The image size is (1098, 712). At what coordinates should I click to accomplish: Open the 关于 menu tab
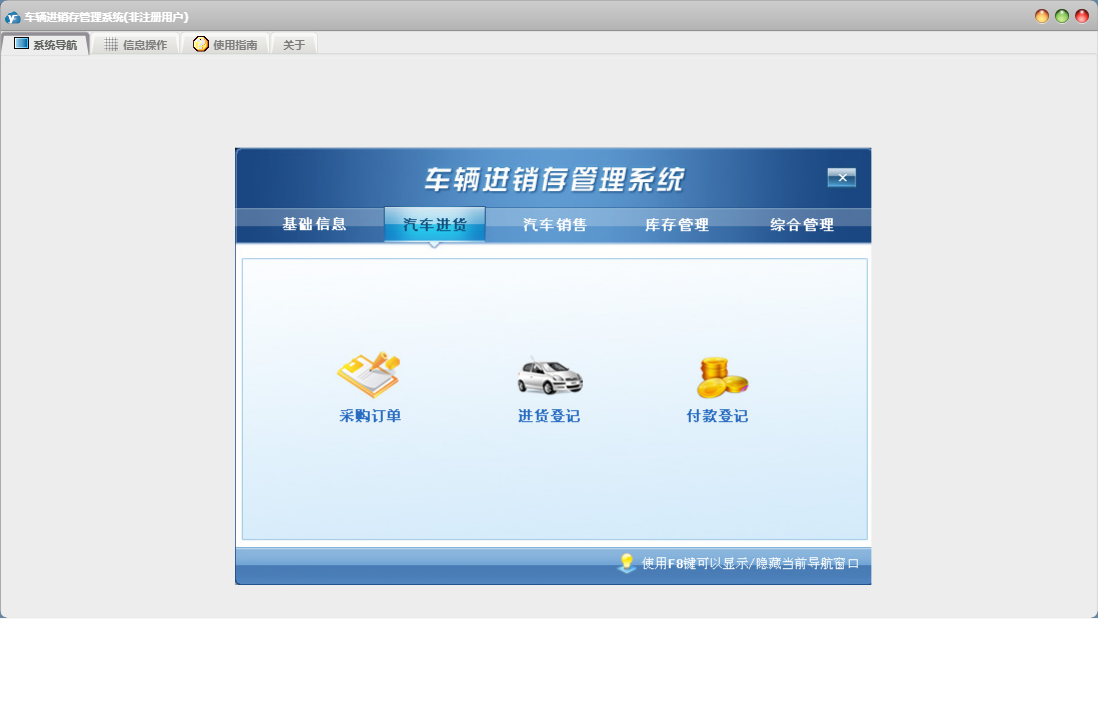(294, 45)
